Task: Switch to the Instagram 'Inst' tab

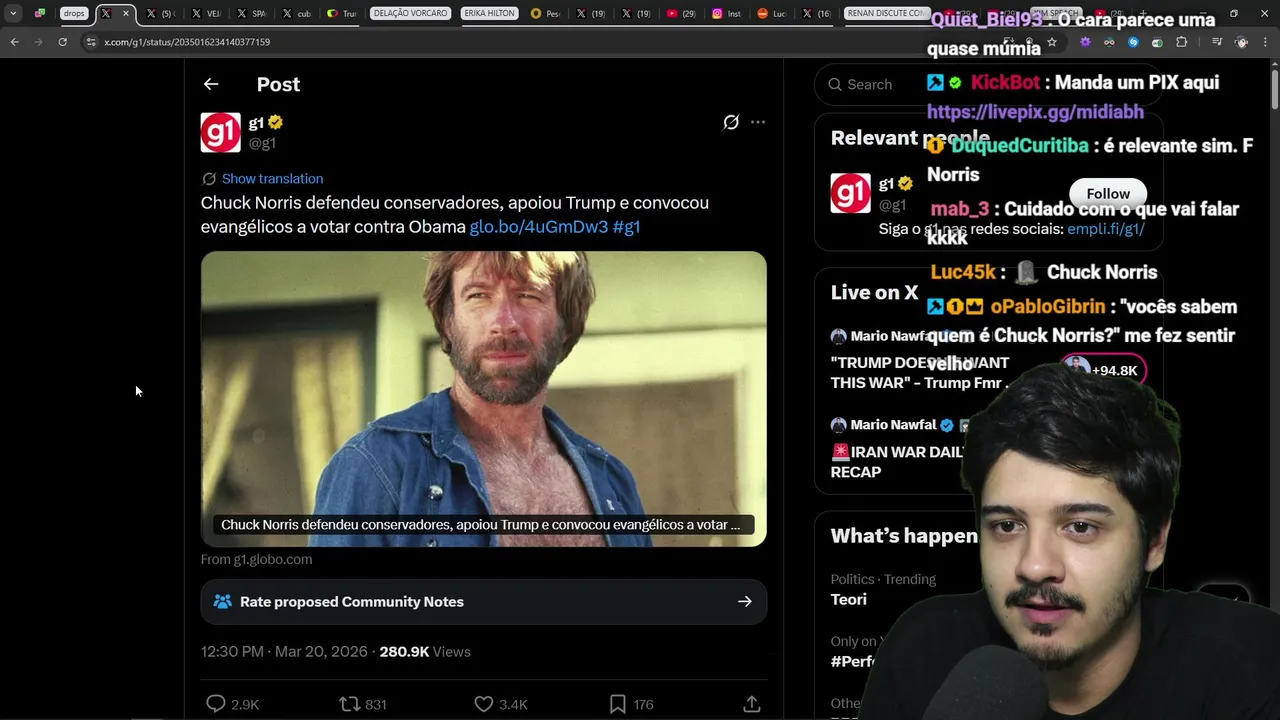Action: pos(727,14)
